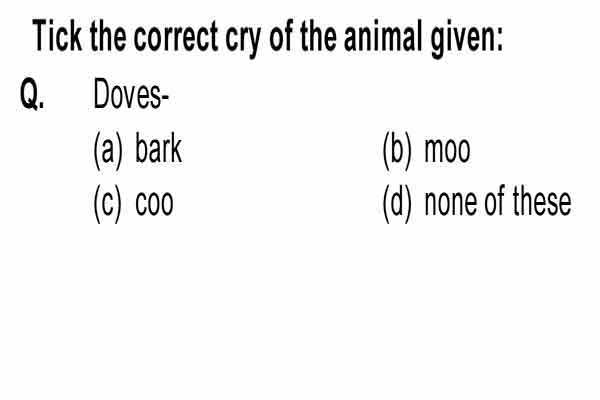Click the word "Tick" in the heading
Viewport: 600px width, 400px height.
pyautogui.click(x=57, y=36)
